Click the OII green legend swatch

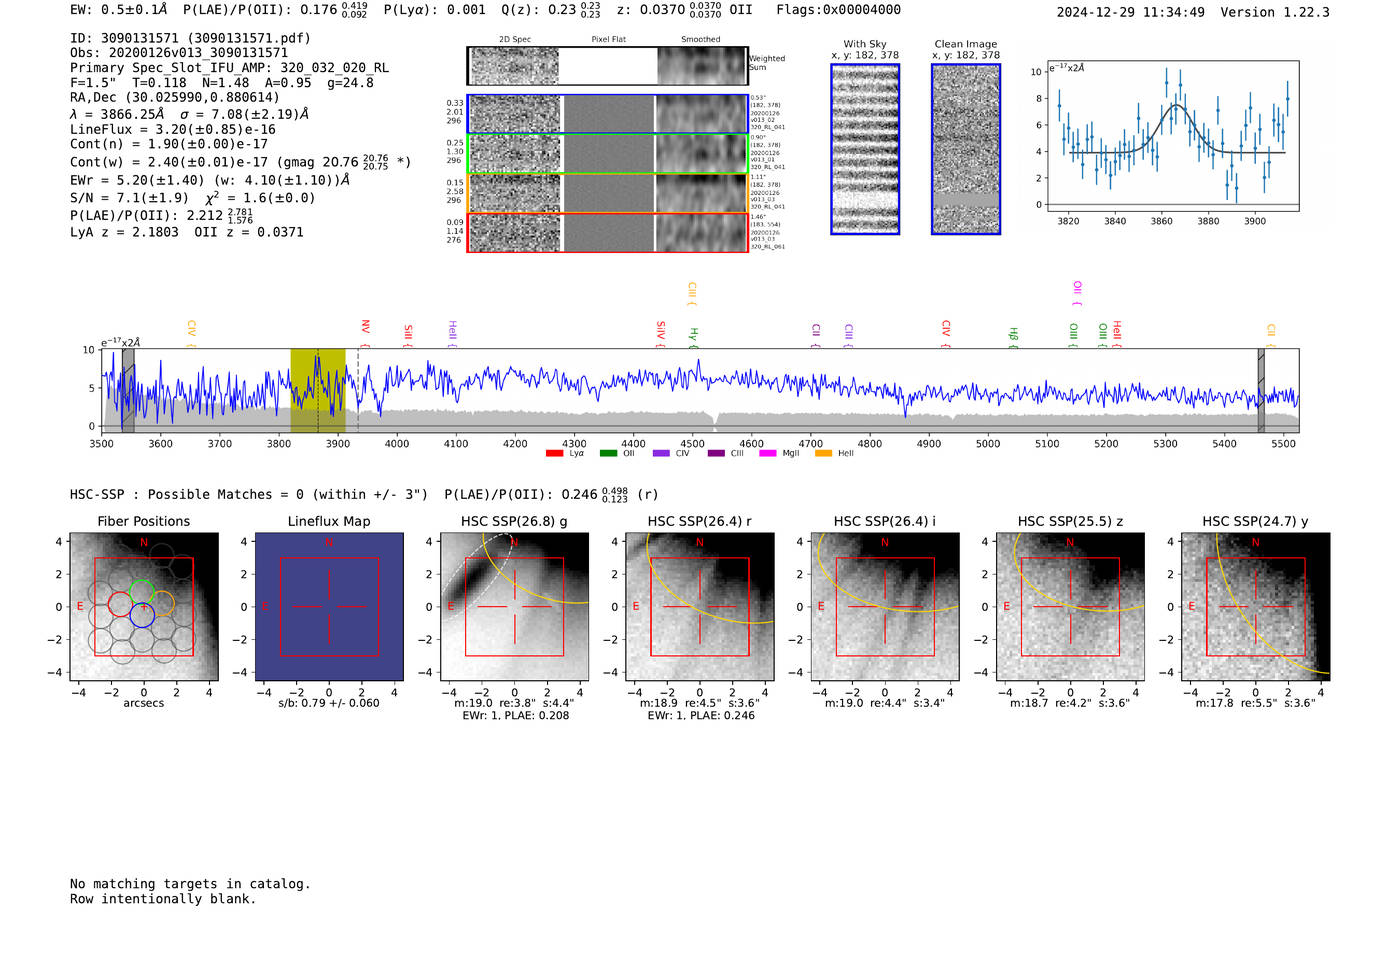coord(609,454)
